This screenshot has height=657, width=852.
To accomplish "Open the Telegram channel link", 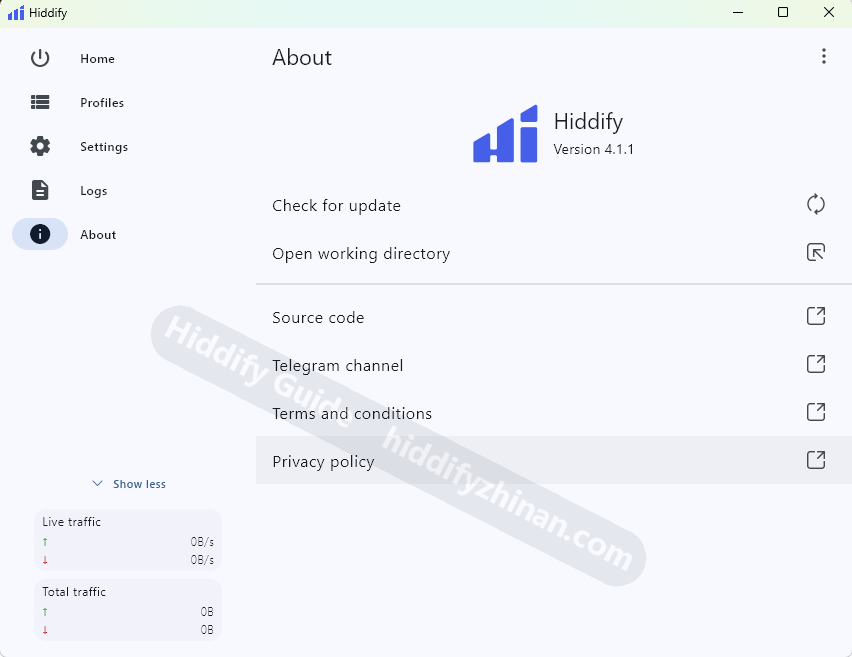I will [554, 365].
